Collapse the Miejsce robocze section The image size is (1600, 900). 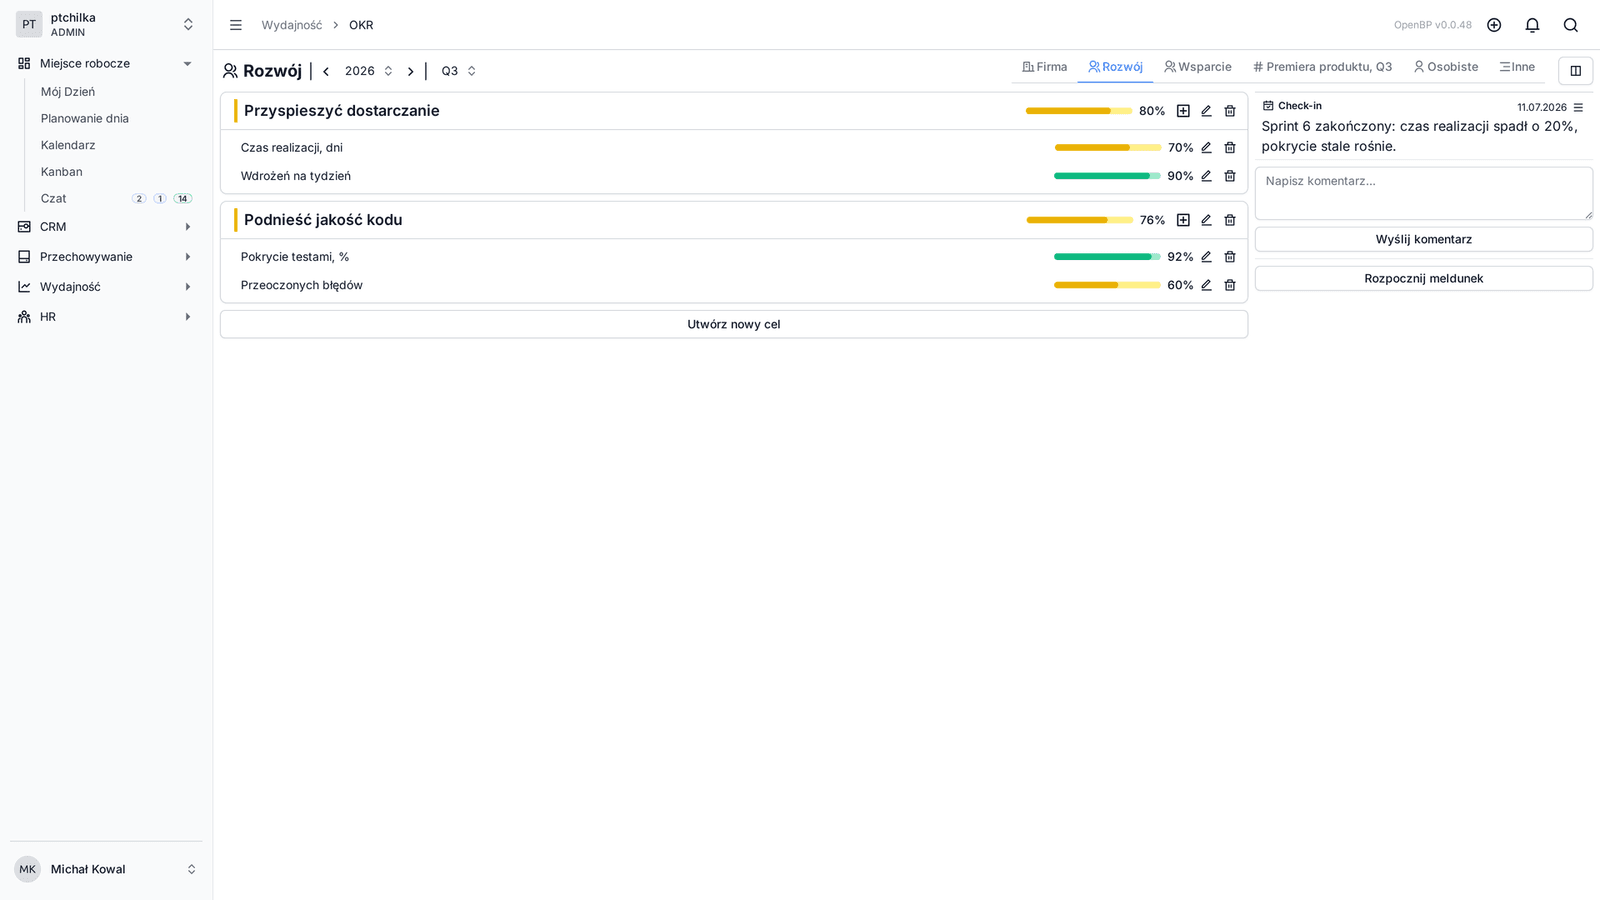105,63
